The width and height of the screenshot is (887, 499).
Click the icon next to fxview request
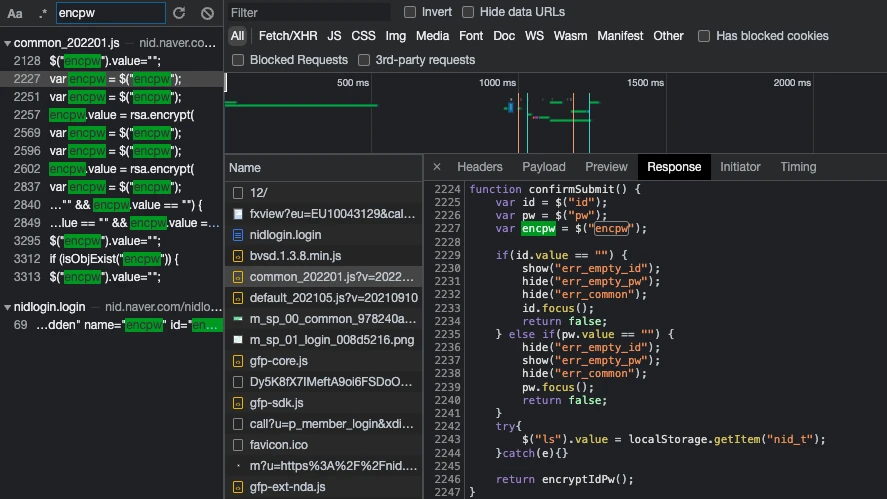point(238,214)
